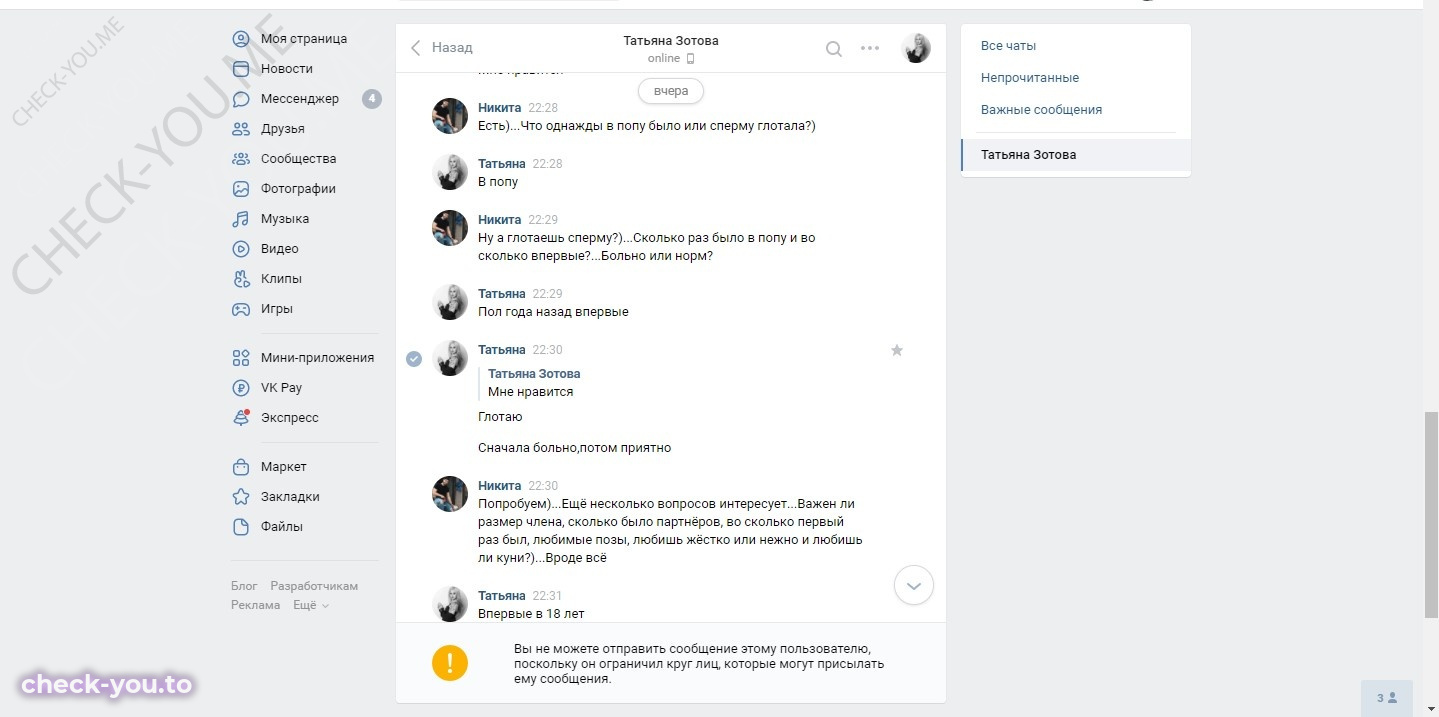Open the Моя страница profile icon
Viewport: 1439px width, 717px height.
pos(241,39)
